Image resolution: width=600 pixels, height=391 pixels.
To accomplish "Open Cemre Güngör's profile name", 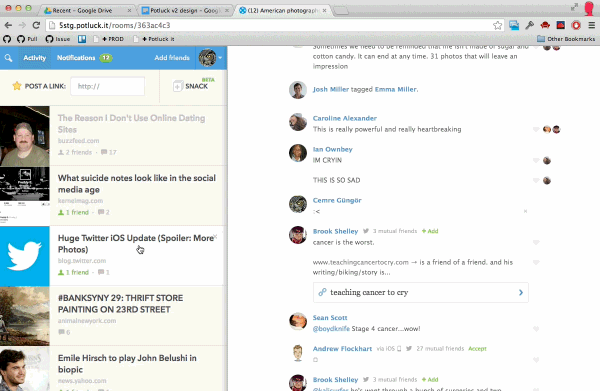I will (x=337, y=200).
